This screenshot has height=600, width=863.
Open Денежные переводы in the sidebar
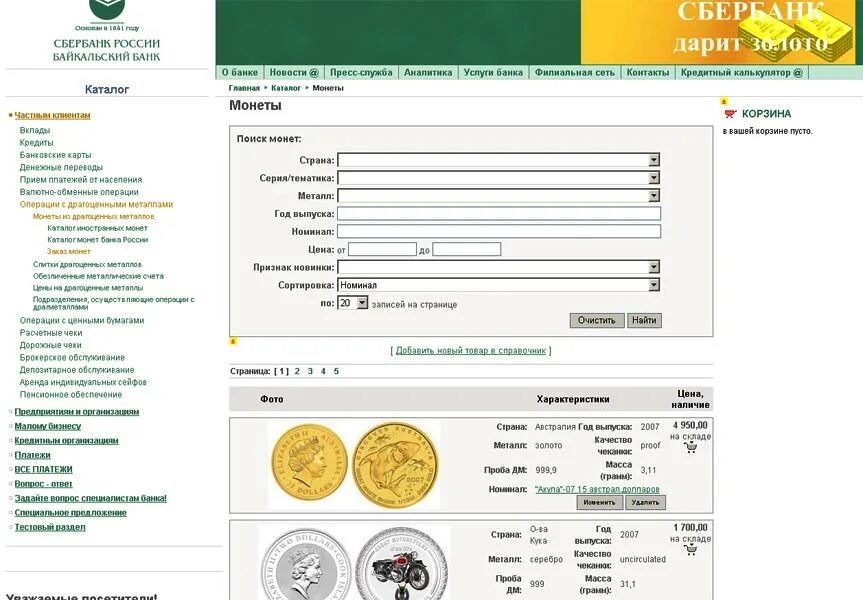tap(61, 167)
